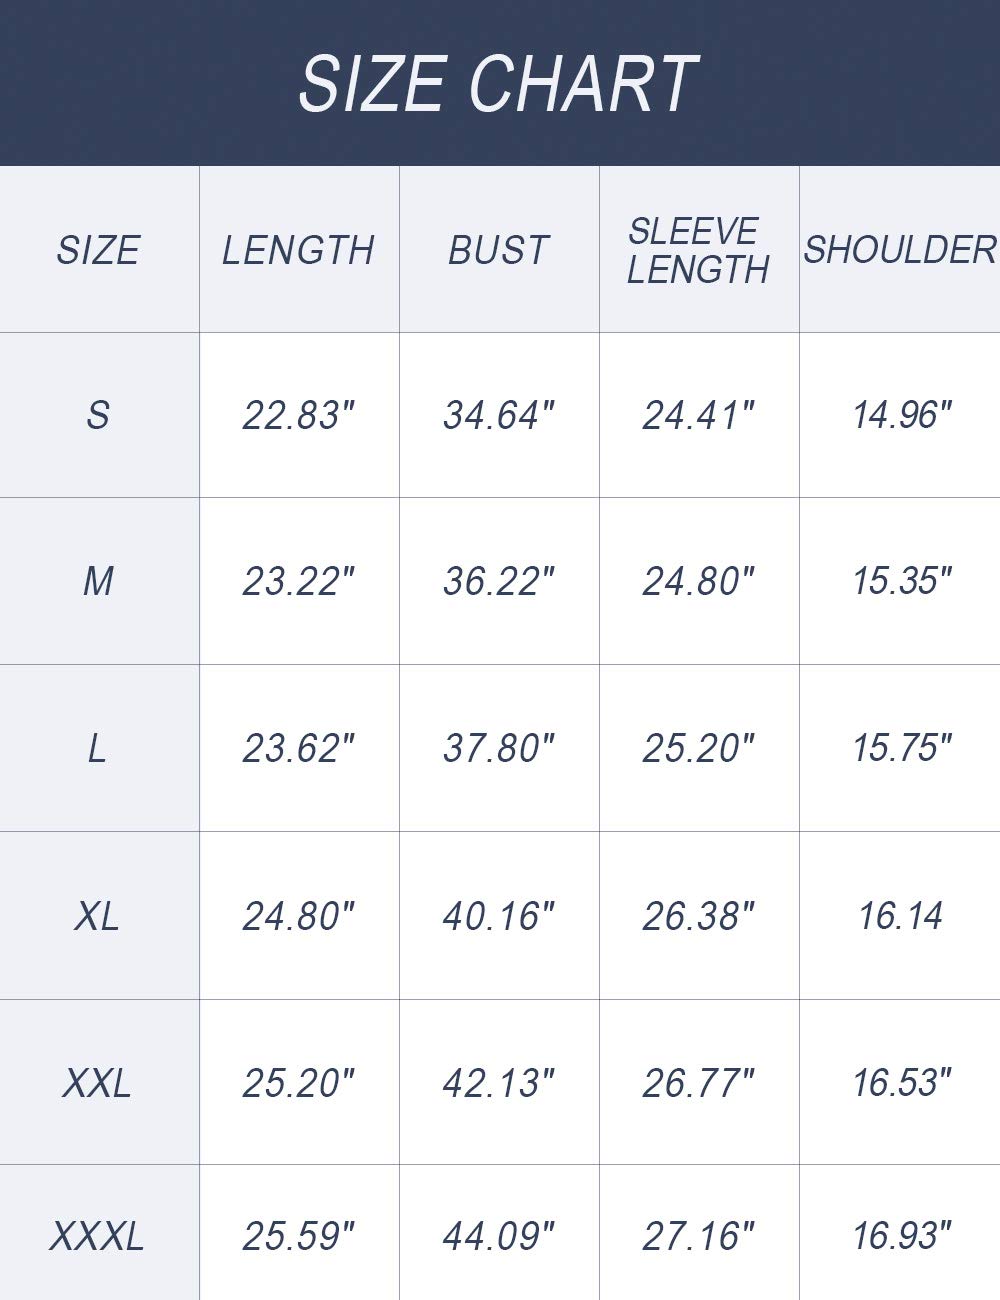This screenshot has height=1300, width=1000.
Task: Select the L size row label
Action: coord(97,748)
